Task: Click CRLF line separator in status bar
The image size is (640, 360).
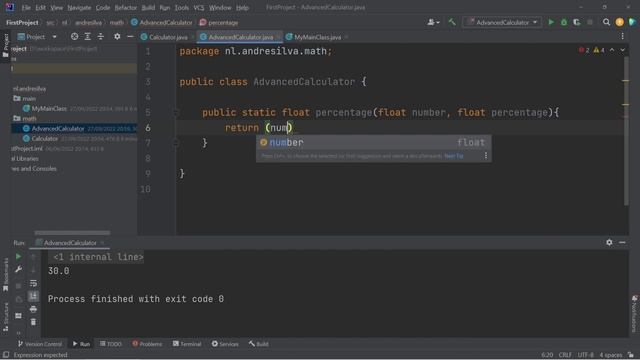Action: click(x=565, y=355)
